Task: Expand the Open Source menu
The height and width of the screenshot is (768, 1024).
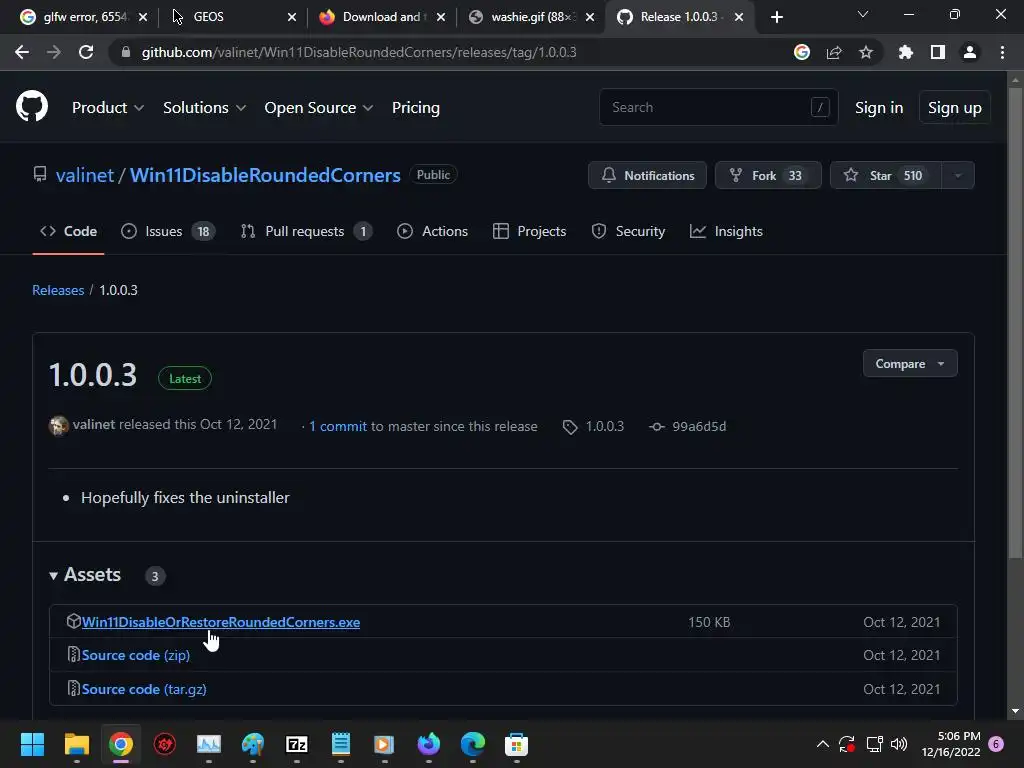Action: 319,108
